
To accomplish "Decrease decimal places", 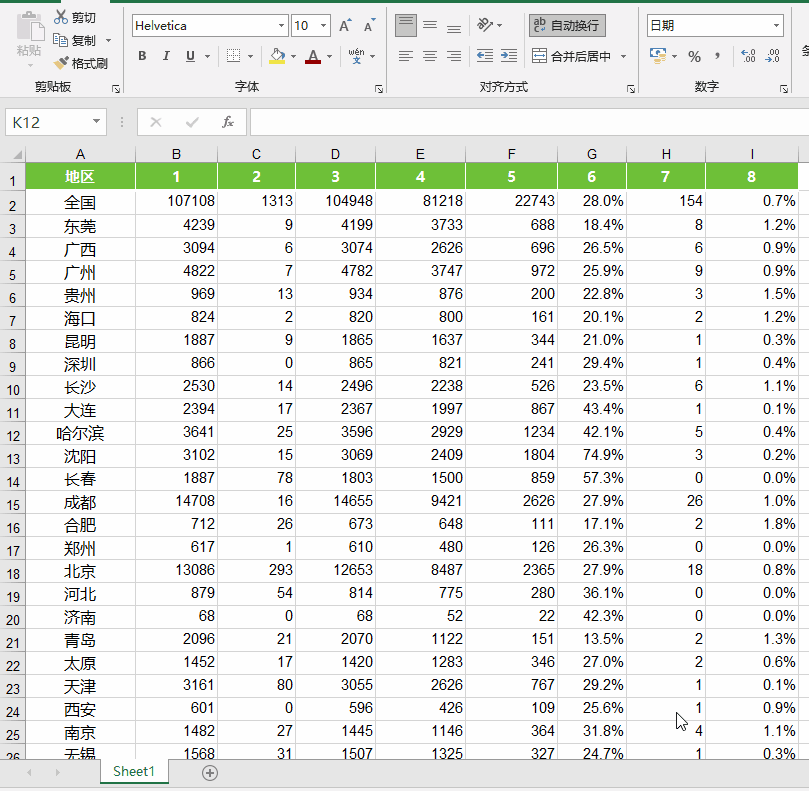I will (x=772, y=56).
